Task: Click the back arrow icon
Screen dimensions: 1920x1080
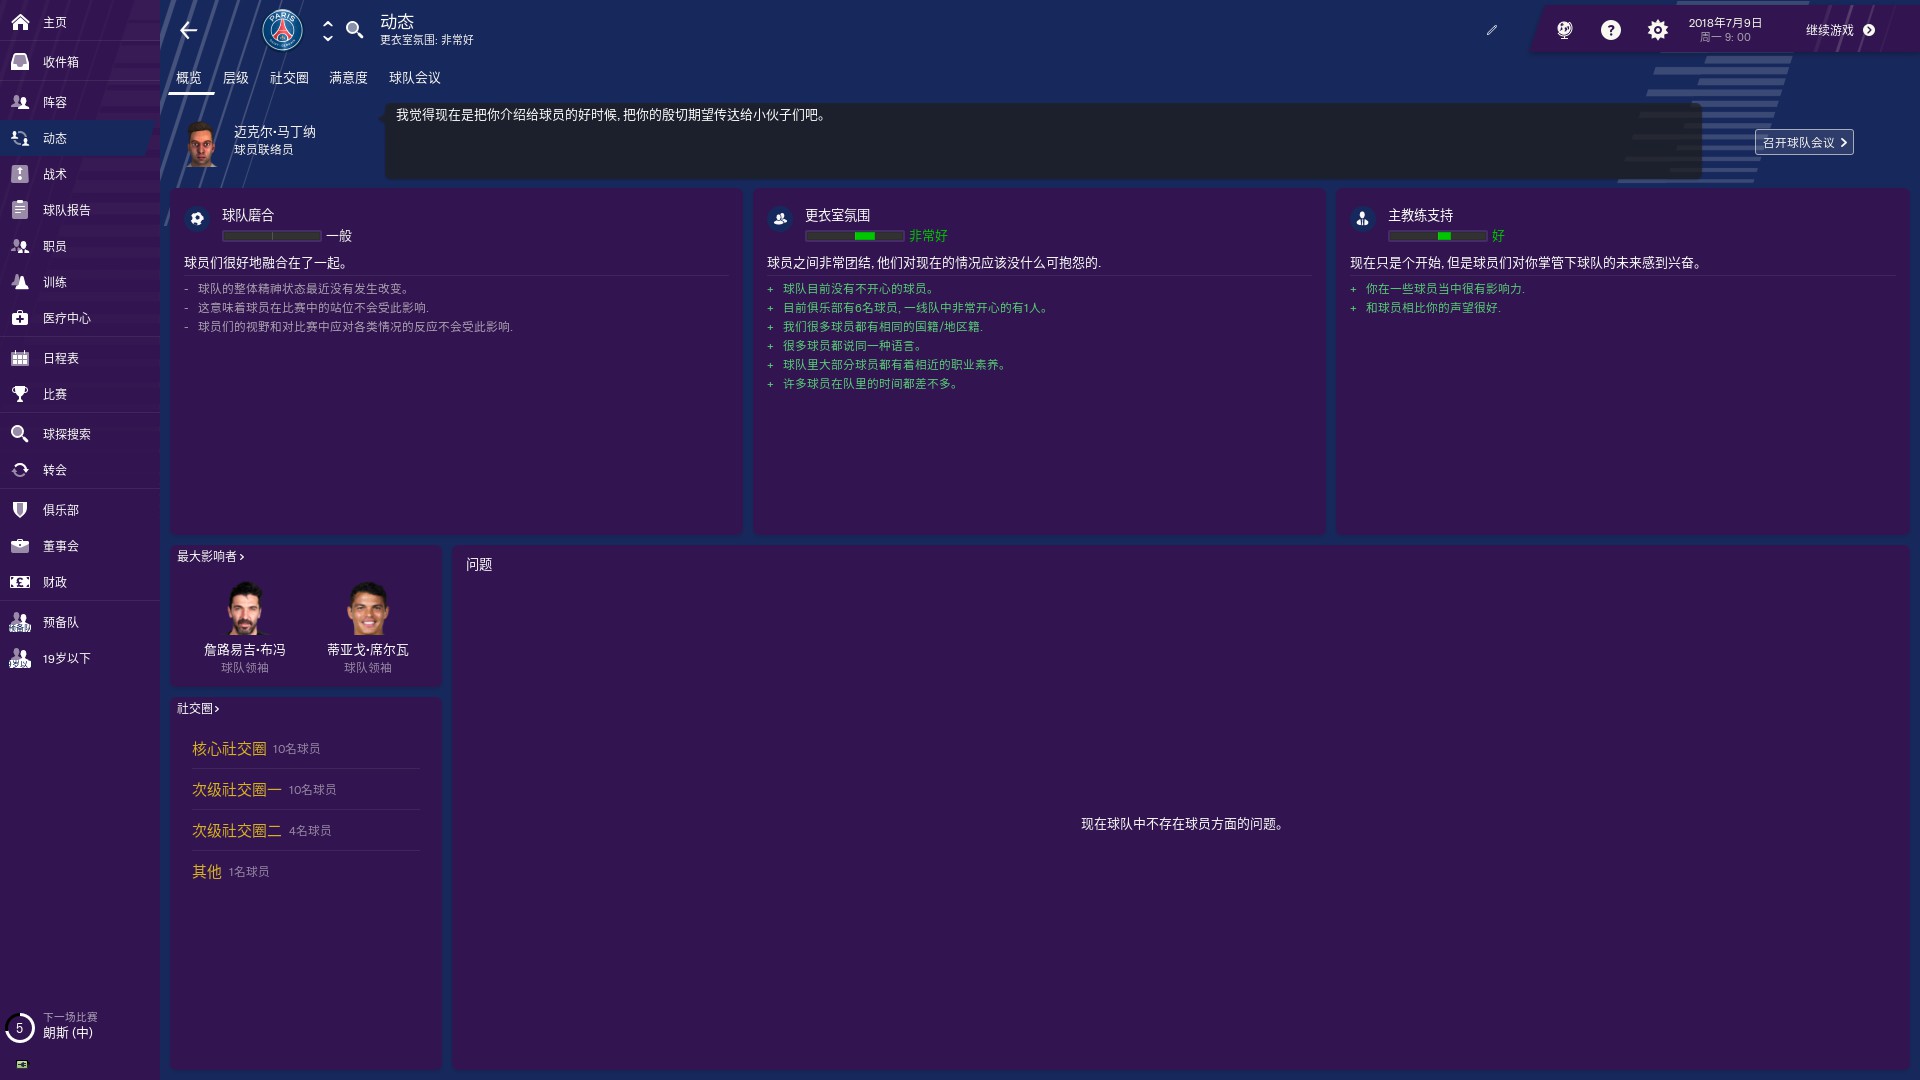Action: coord(188,30)
